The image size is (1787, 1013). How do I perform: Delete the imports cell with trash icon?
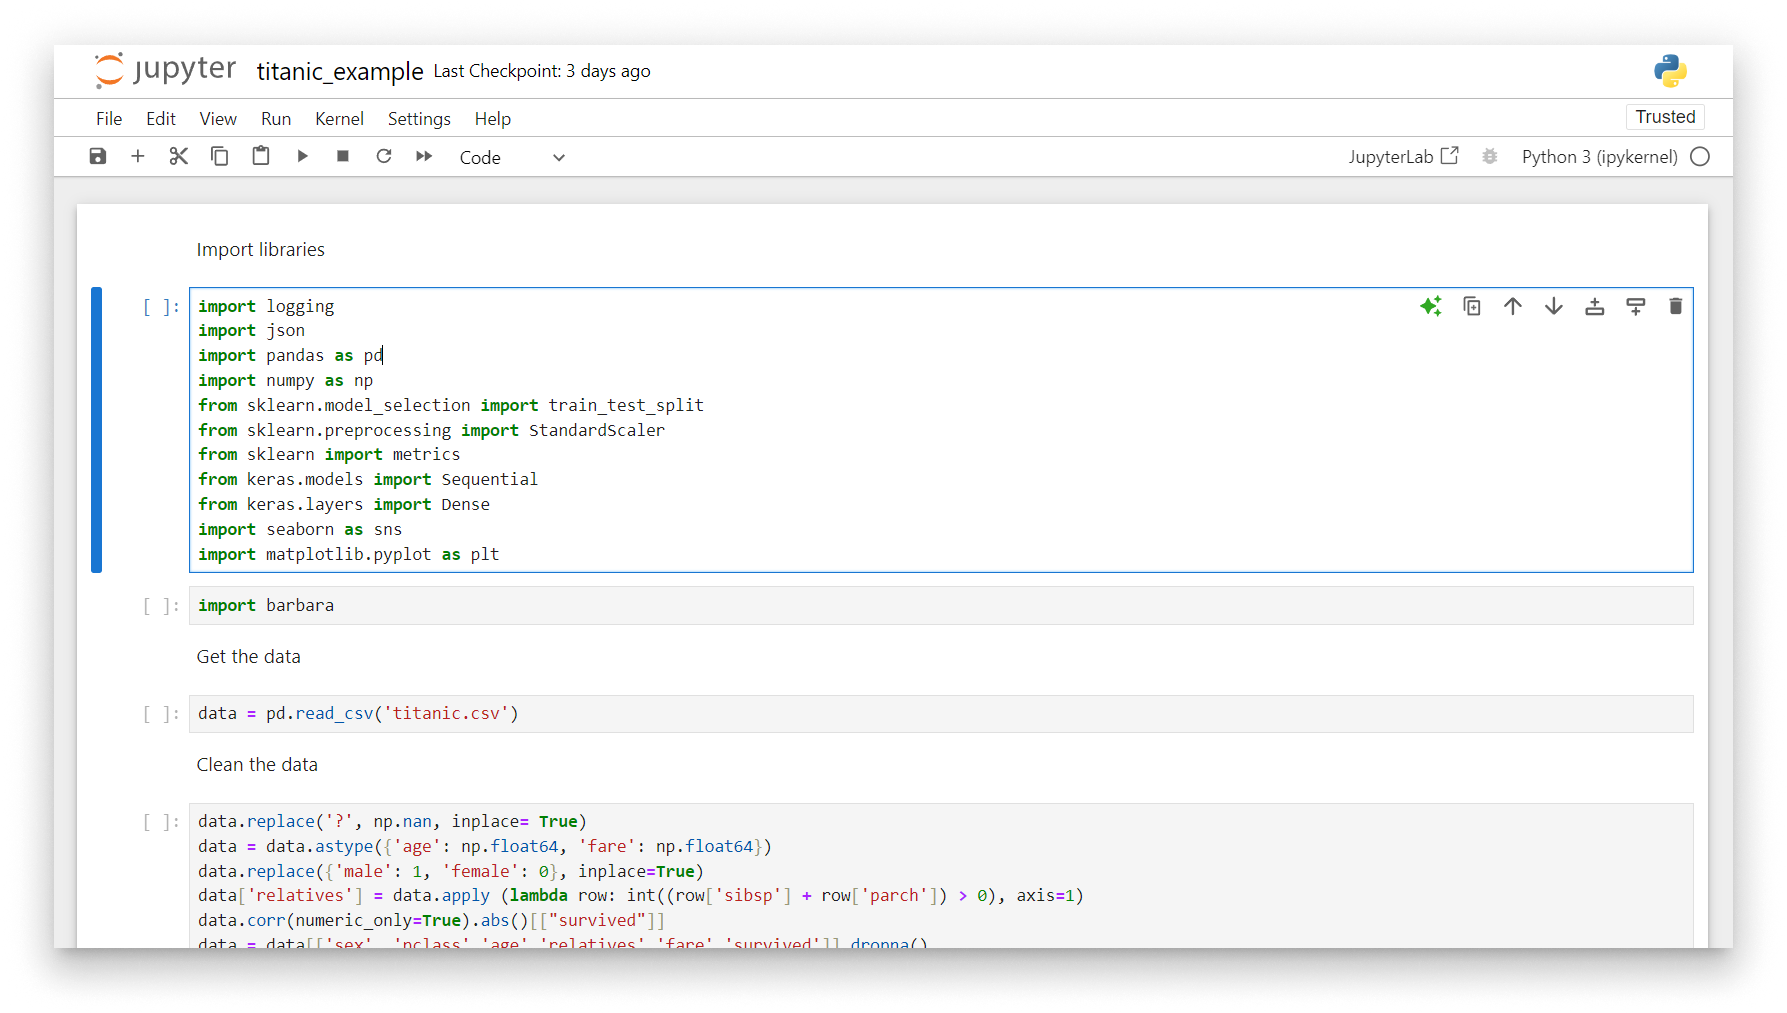1676,306
